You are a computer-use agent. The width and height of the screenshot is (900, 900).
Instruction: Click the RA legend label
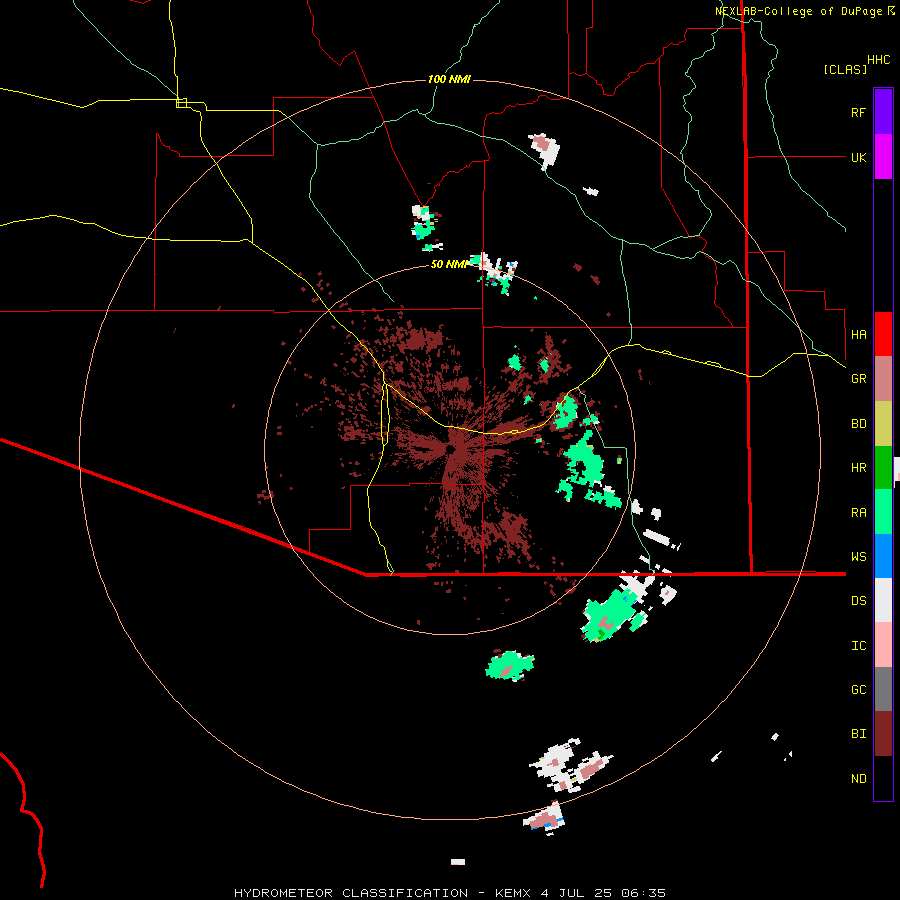[858, 513]
